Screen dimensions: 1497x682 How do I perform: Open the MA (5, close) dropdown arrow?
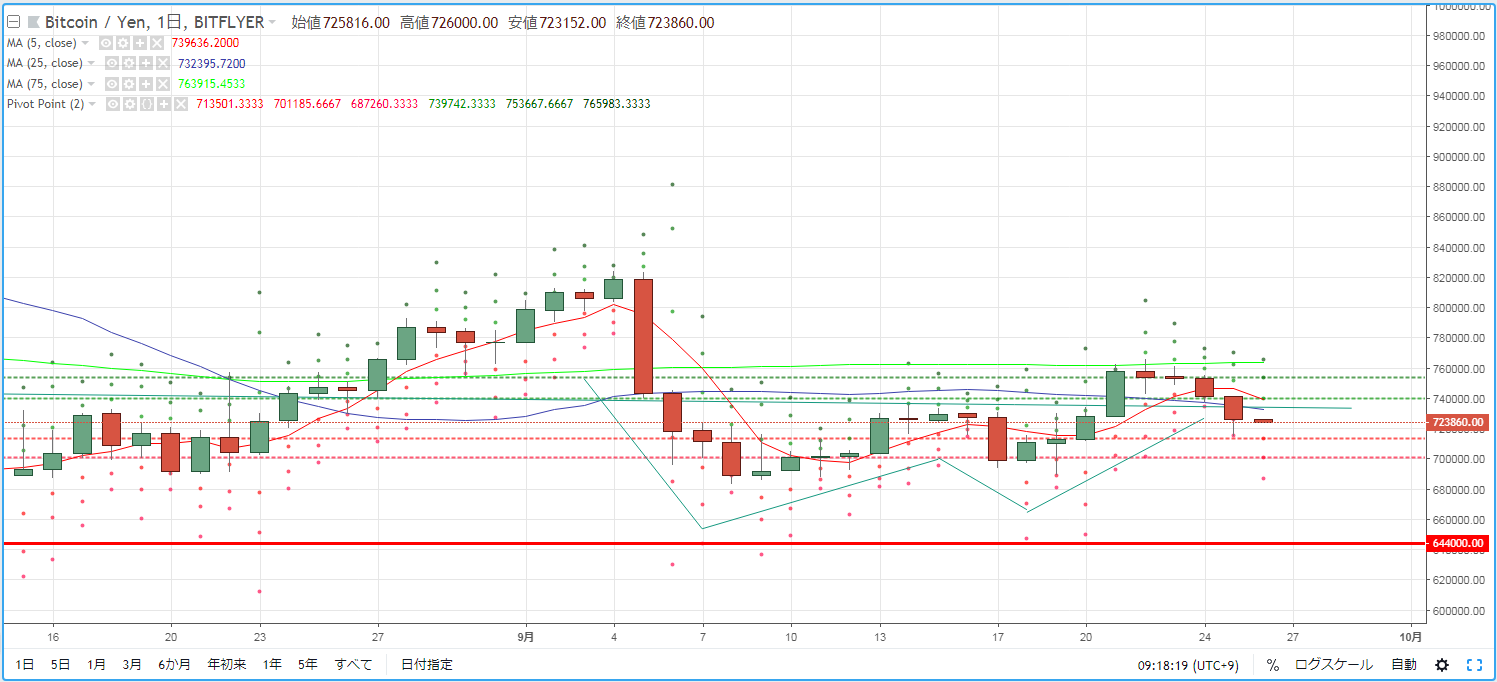click(85, 43)
